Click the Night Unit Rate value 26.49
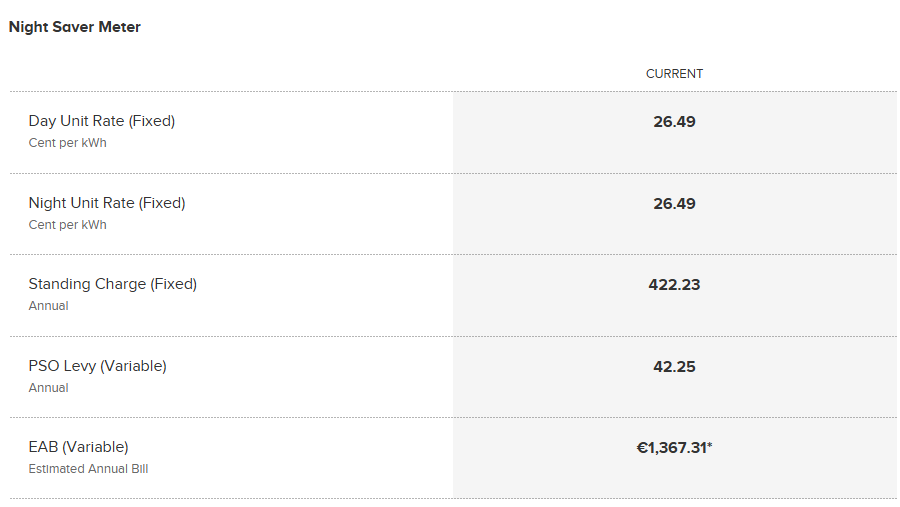 674,204
